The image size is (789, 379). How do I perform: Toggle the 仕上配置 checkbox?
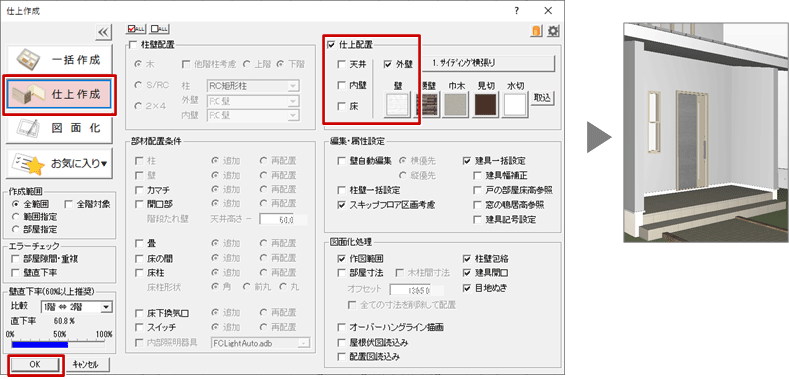(331, 45)
